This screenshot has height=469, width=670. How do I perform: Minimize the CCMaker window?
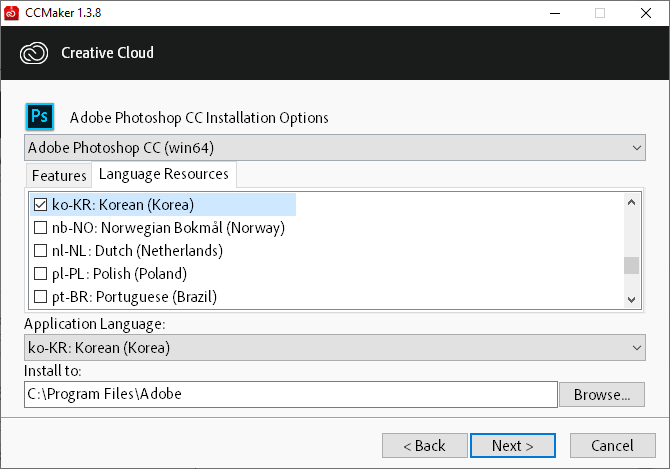click(x=555, y=13)
